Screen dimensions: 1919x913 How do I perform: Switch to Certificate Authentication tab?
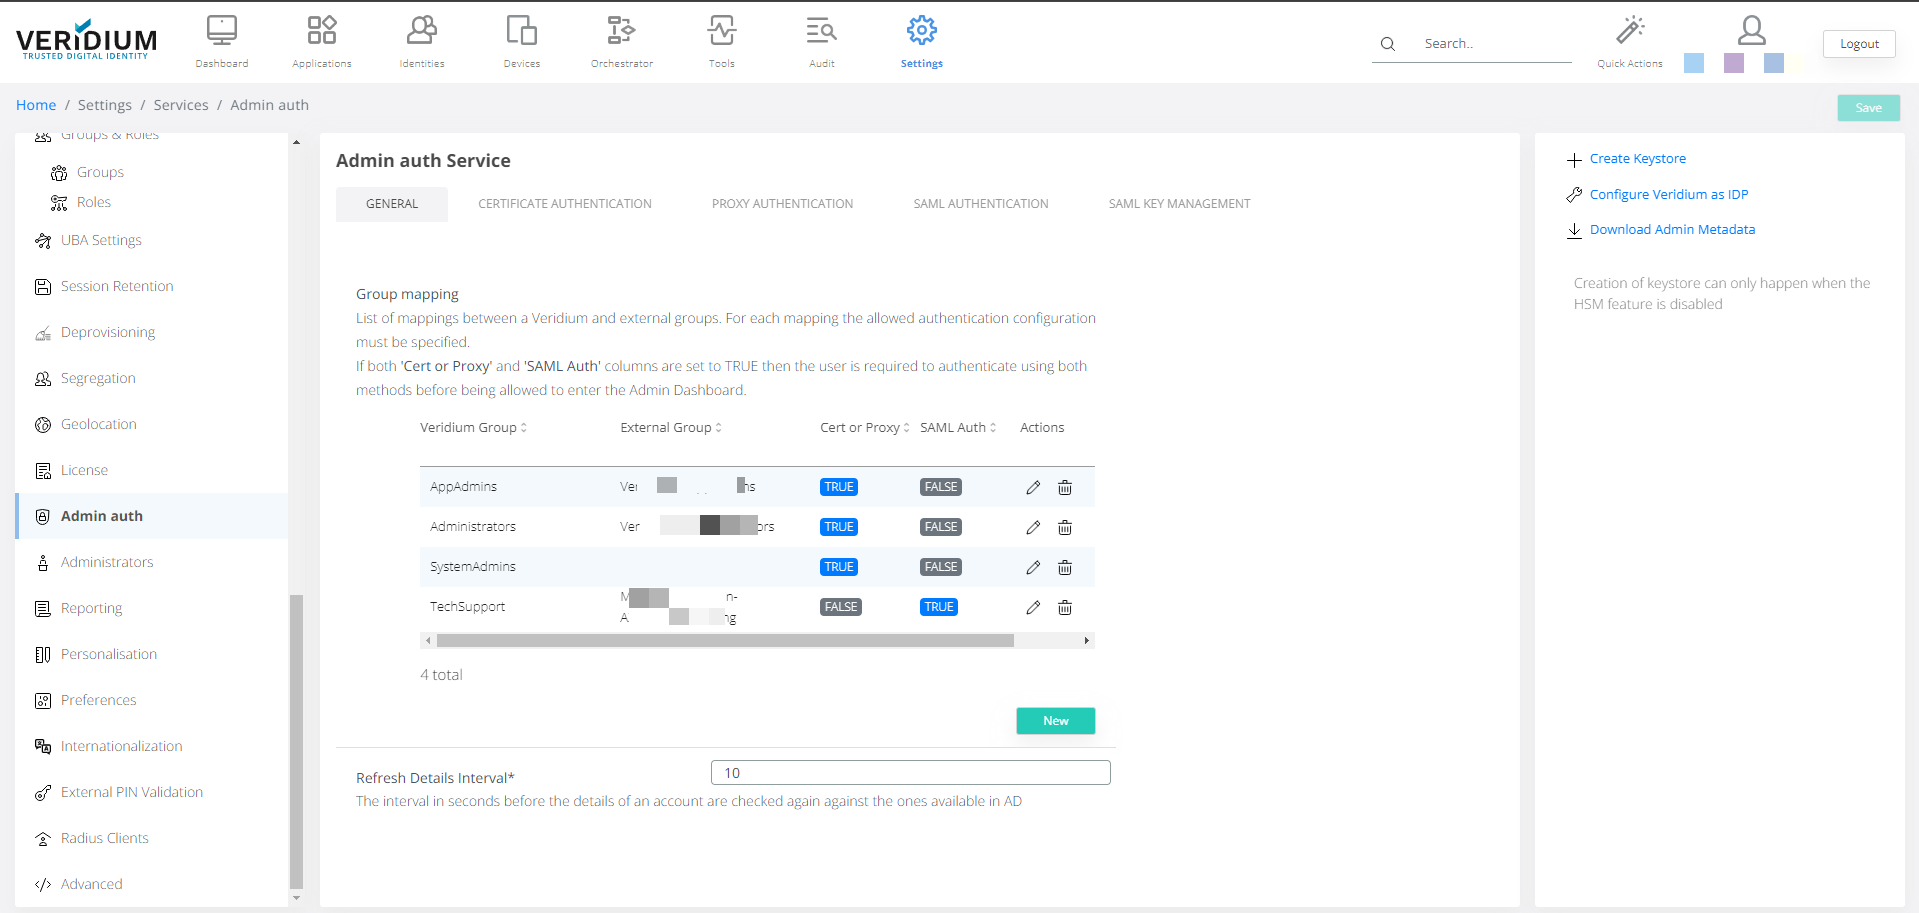pyautogui.click(x=564, y=204)
